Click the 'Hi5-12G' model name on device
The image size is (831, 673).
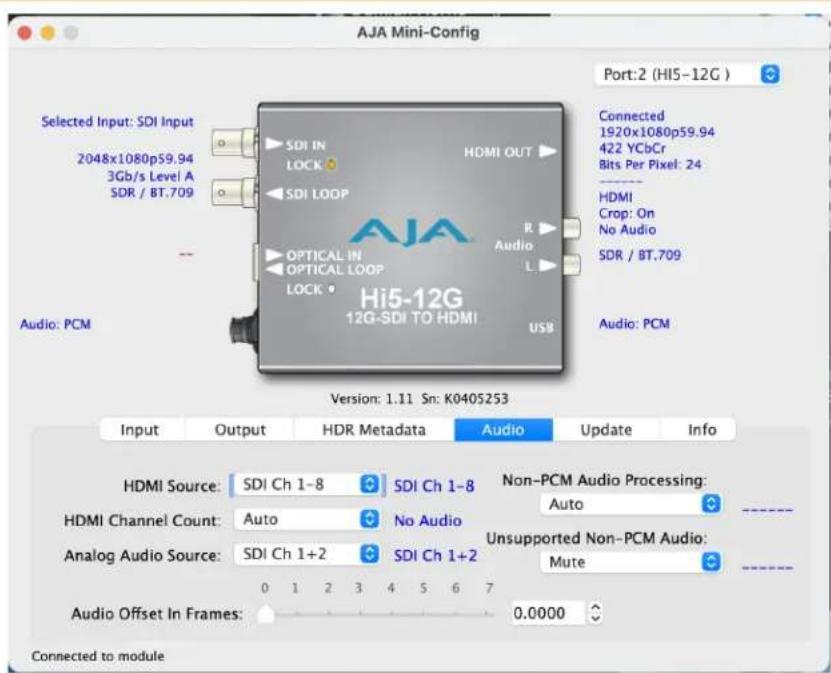(411, 298)
